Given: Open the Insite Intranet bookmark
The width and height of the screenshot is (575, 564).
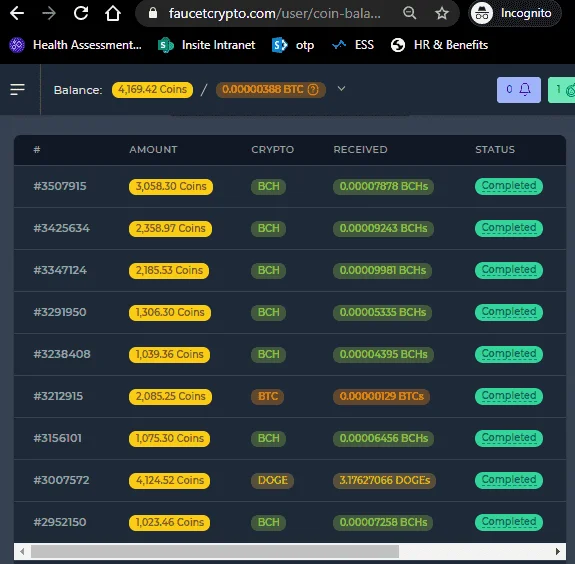Looking at the screenshot, I should click(206, 45).
